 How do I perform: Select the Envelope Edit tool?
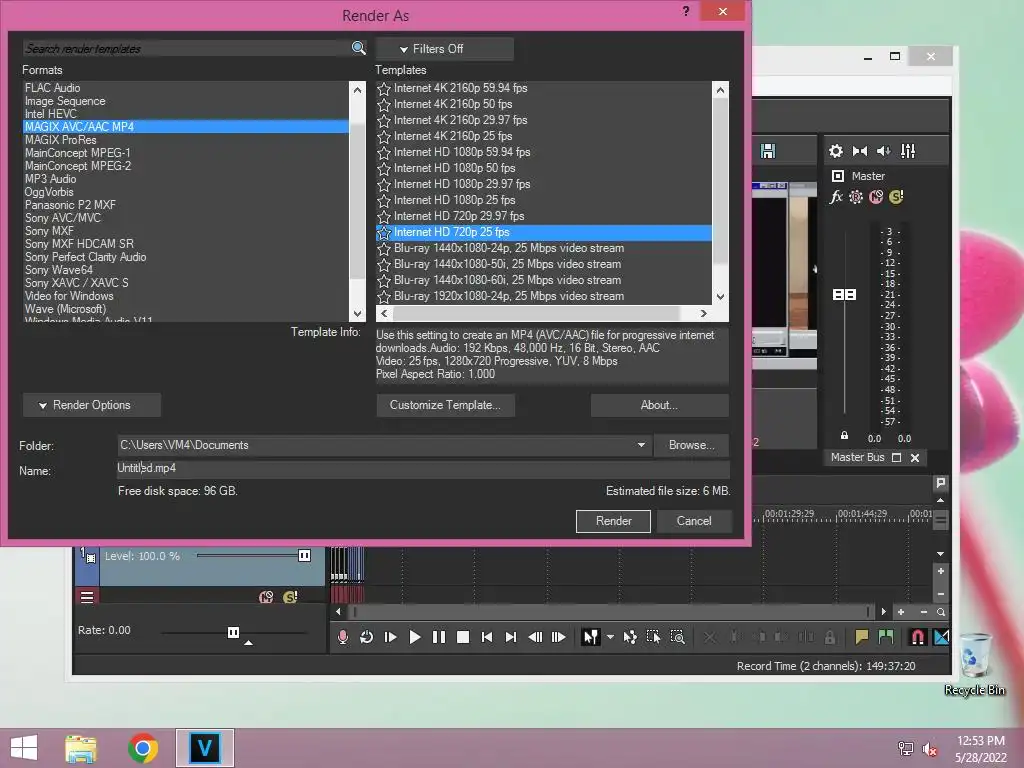(630, 637)
